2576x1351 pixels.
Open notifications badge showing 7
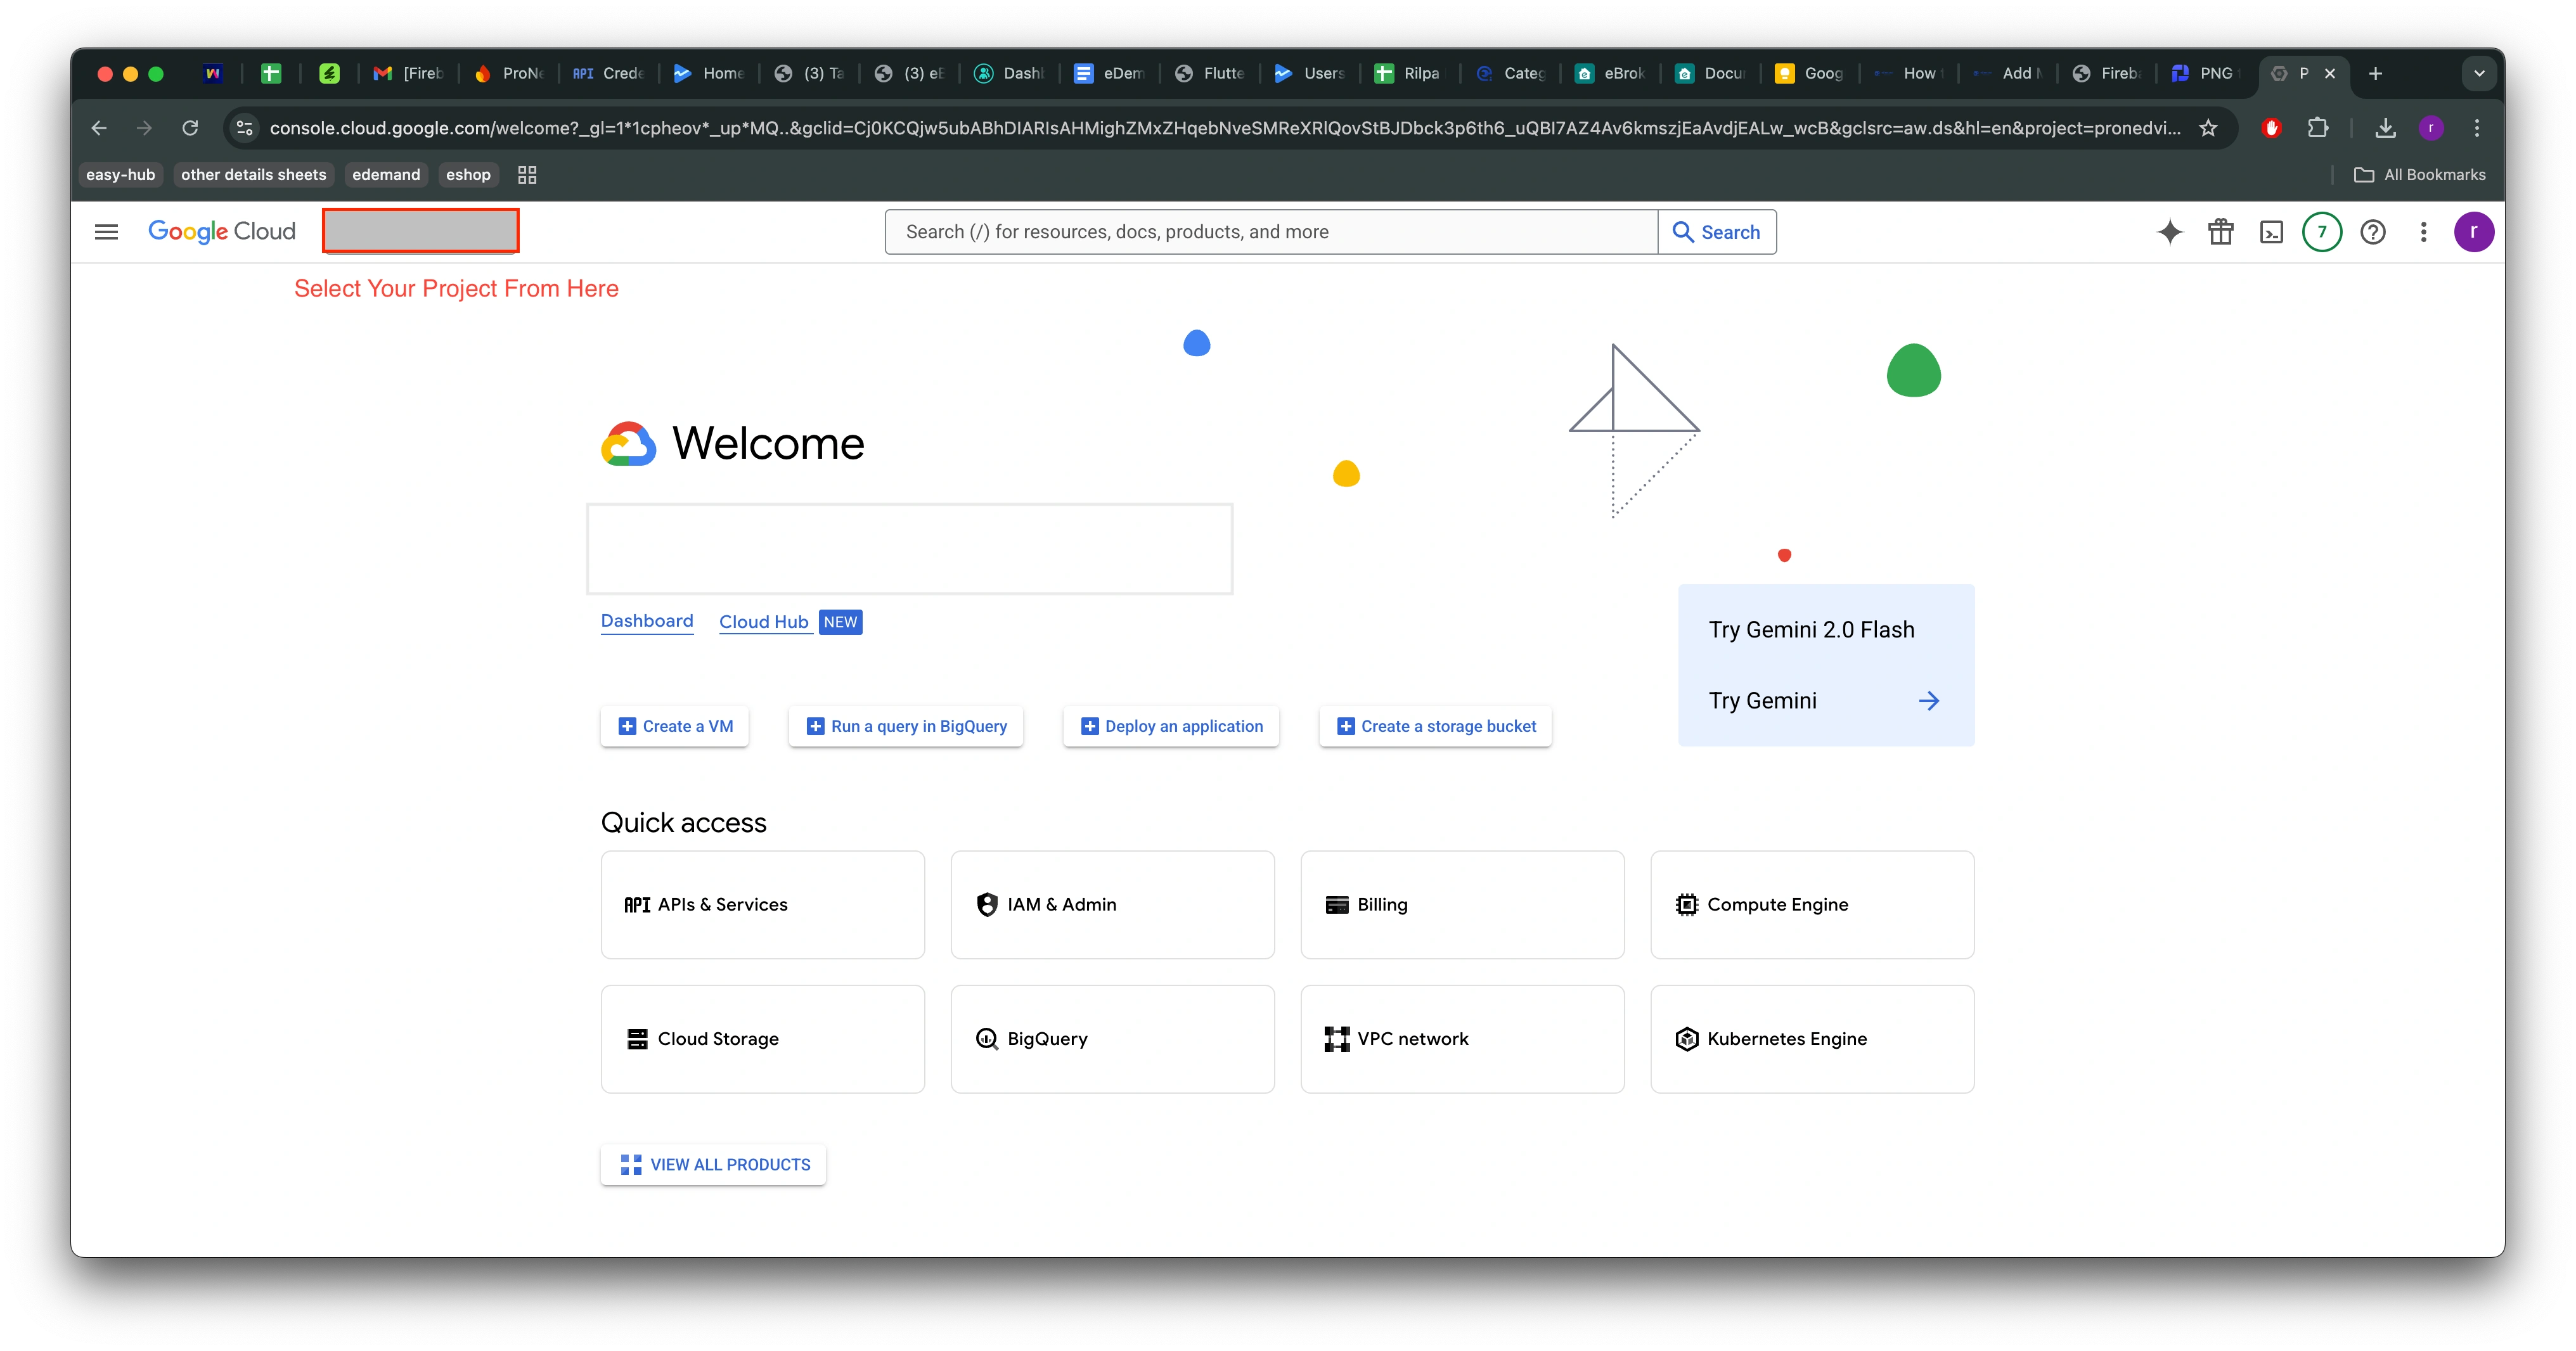(x=2321, y=232)
